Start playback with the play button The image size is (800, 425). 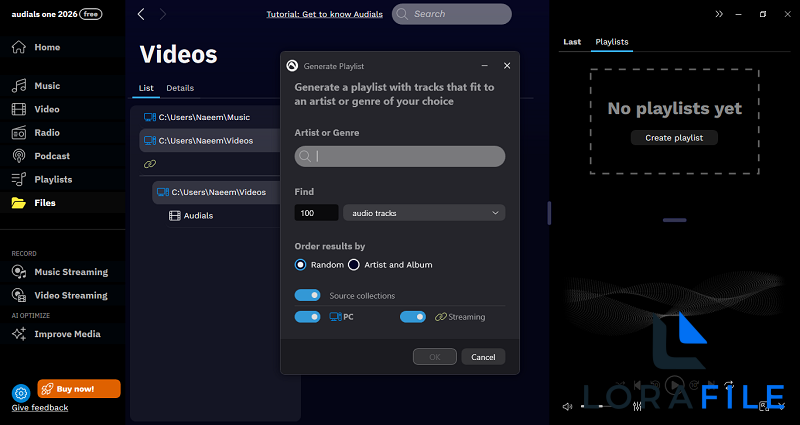coord(675,385)
